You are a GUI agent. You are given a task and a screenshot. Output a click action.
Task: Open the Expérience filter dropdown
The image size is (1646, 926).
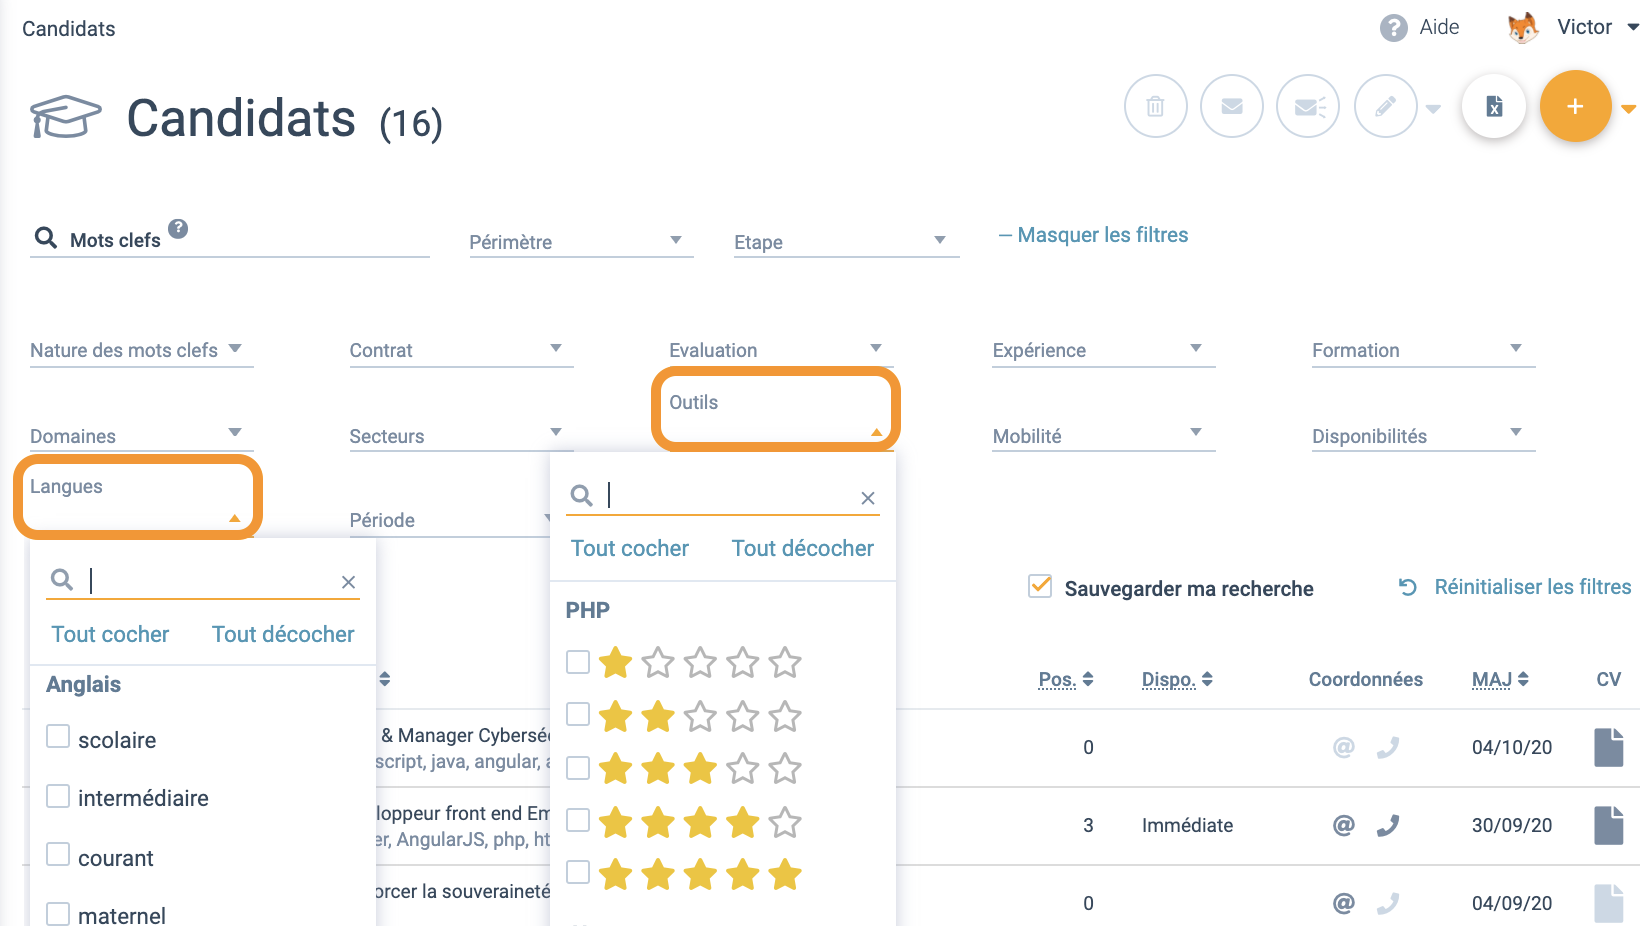tap(1103, 350)
